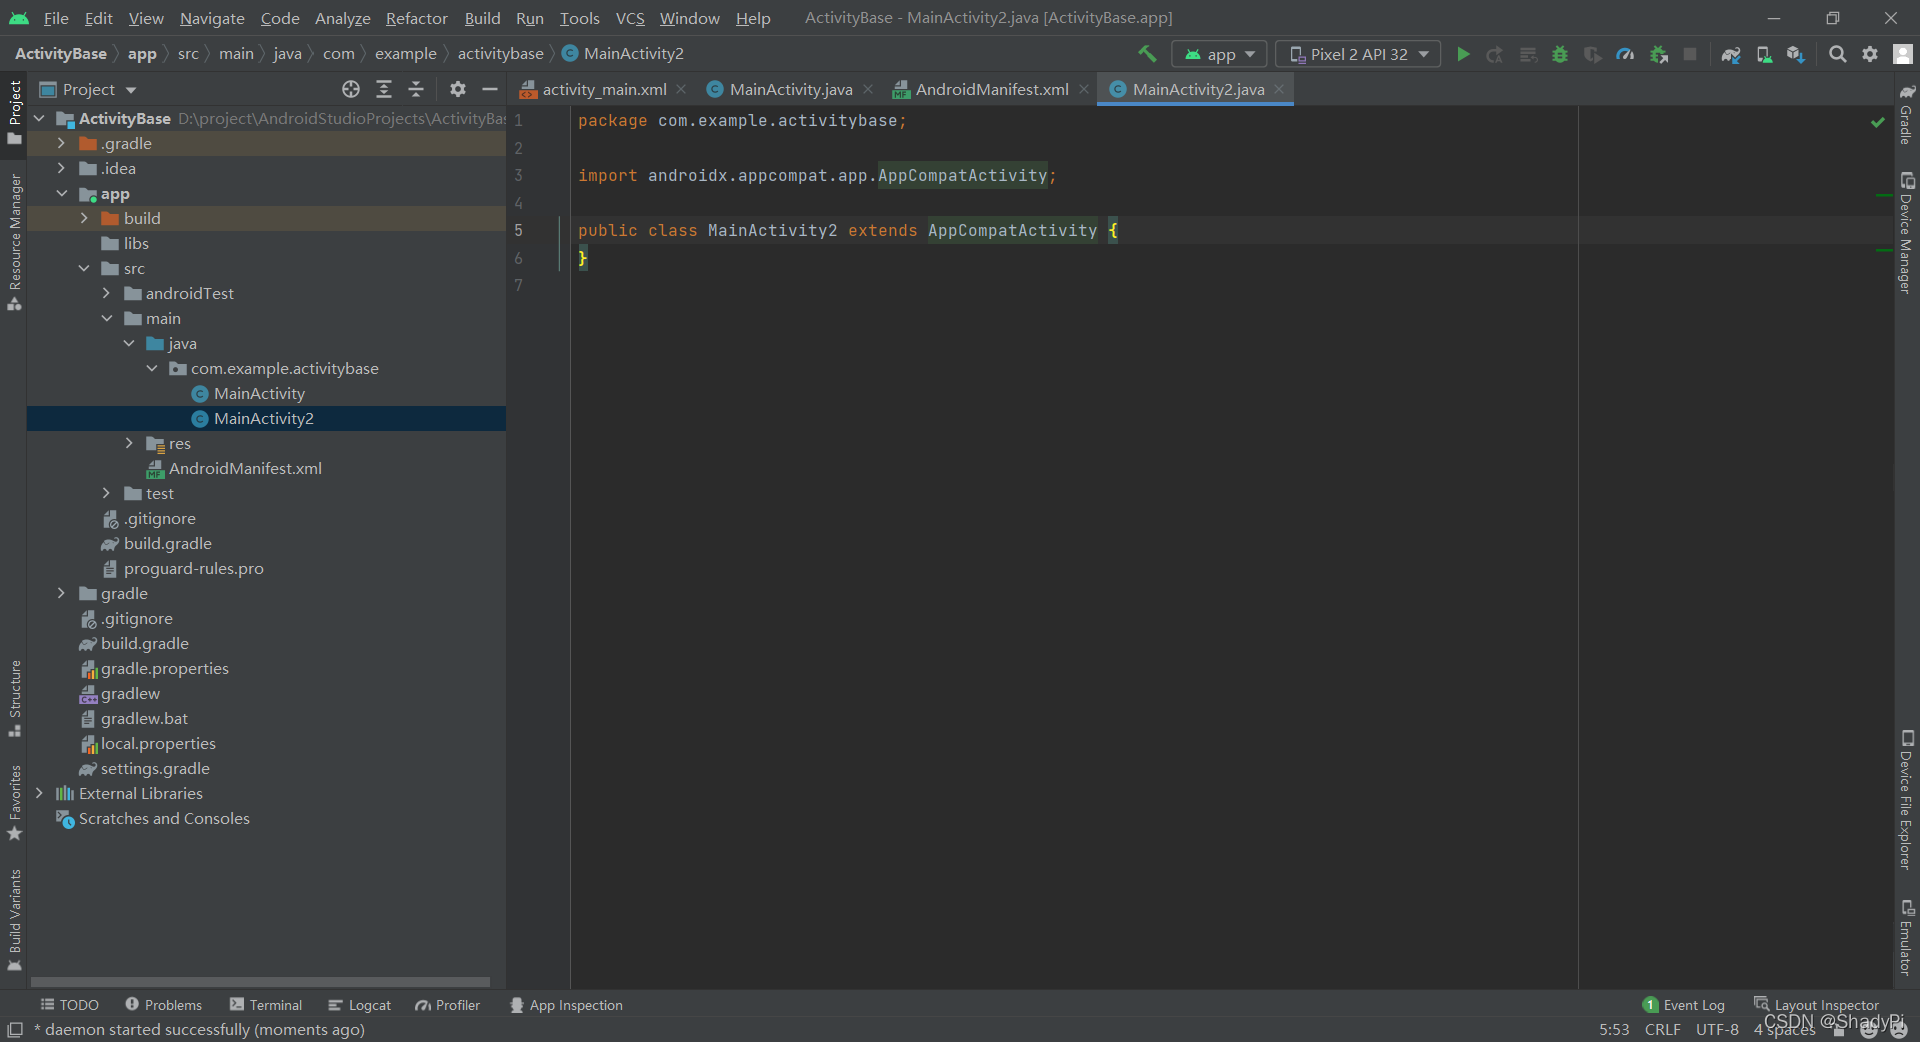Image resolution: width=1920 pixels, height=1042 pixels.
Task: Expand the .idea folder
Action: tap(61, 168)
